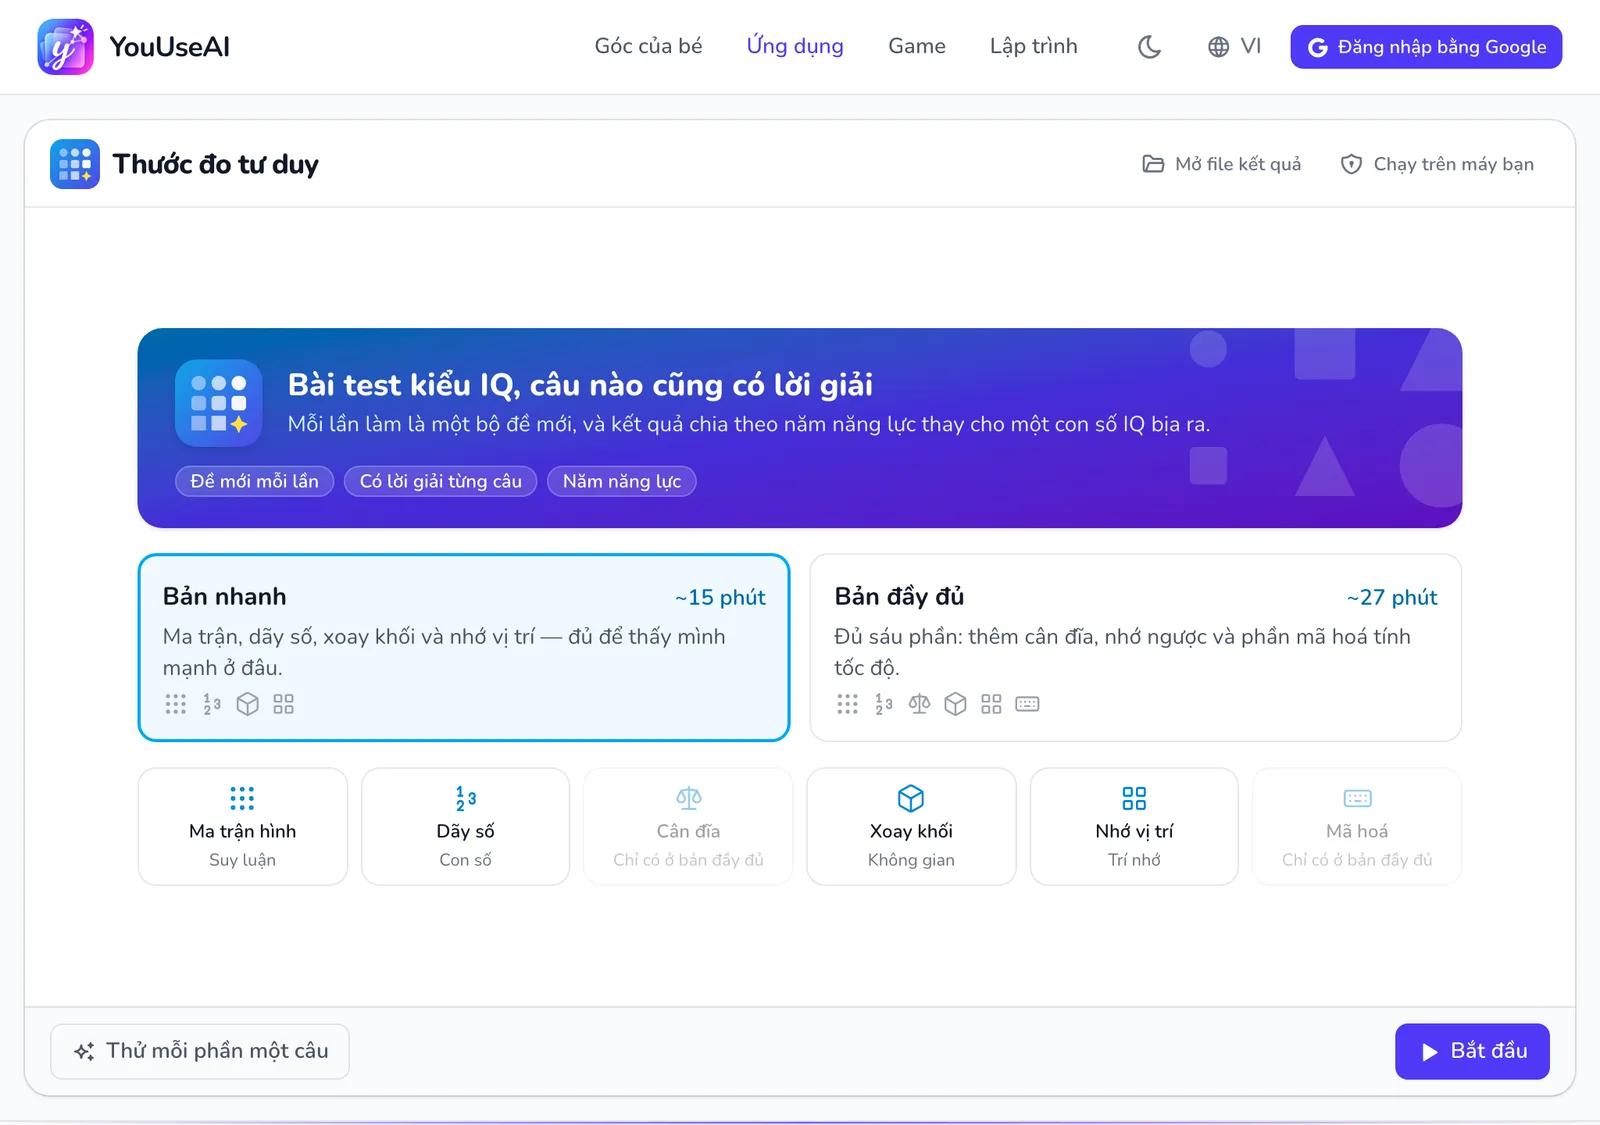This screenshot has height=1125, width=1600.
Task: Click the four-squares icon in Bản đầy đủ
Action: (x=991, y=704)
